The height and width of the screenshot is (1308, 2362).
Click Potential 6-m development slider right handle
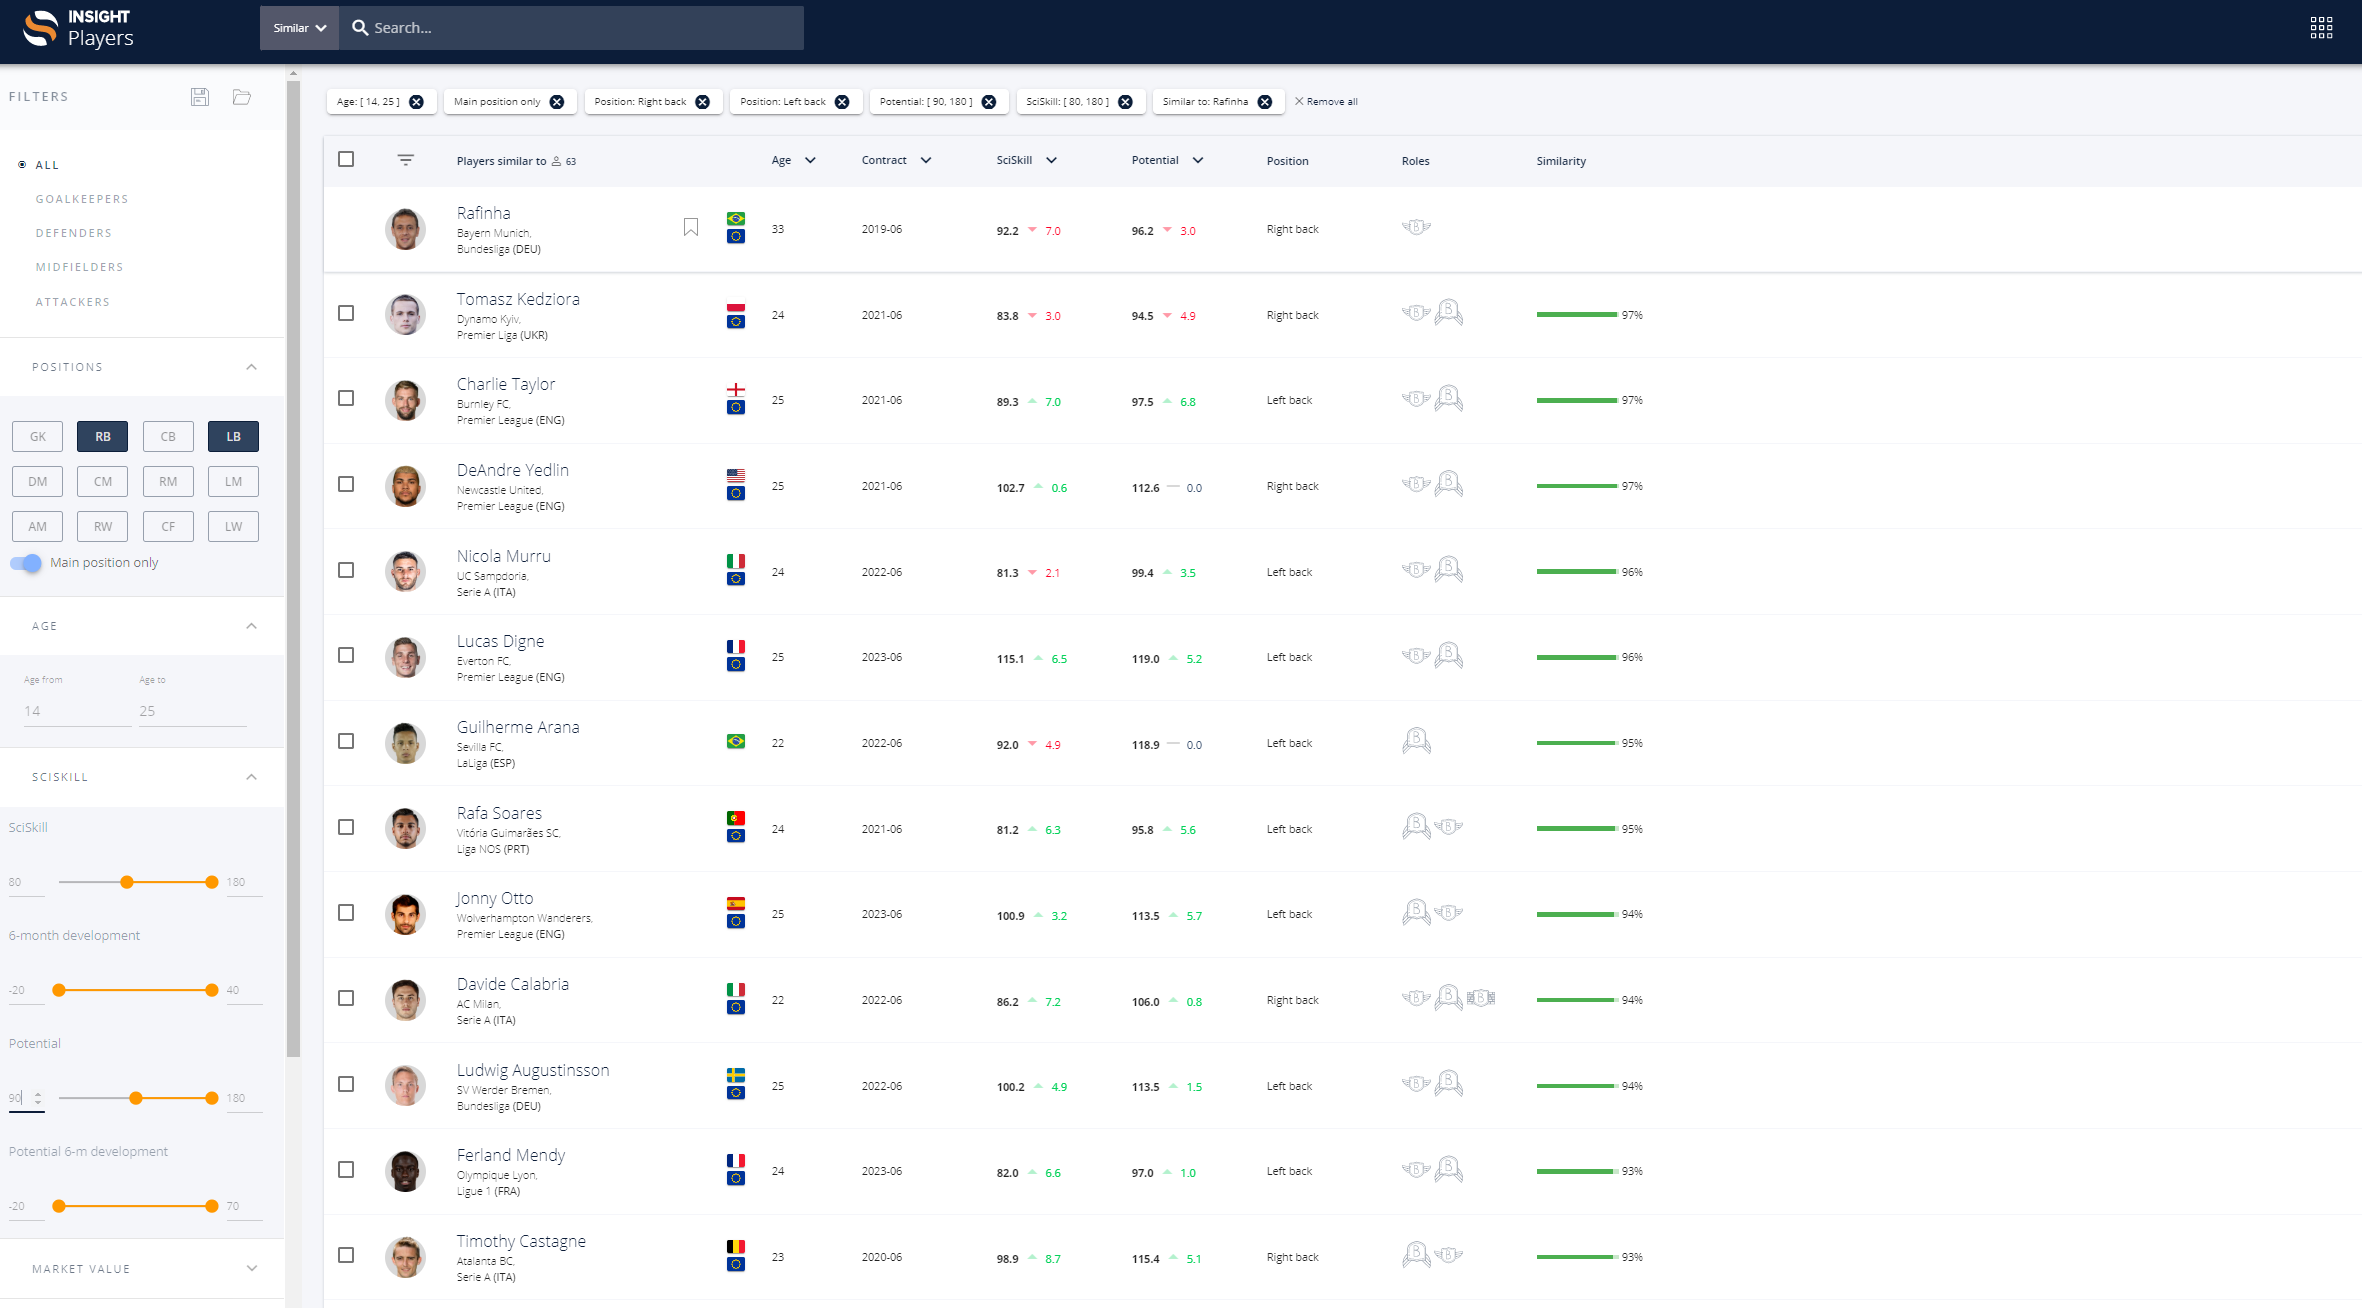[x=211, y=1206]
